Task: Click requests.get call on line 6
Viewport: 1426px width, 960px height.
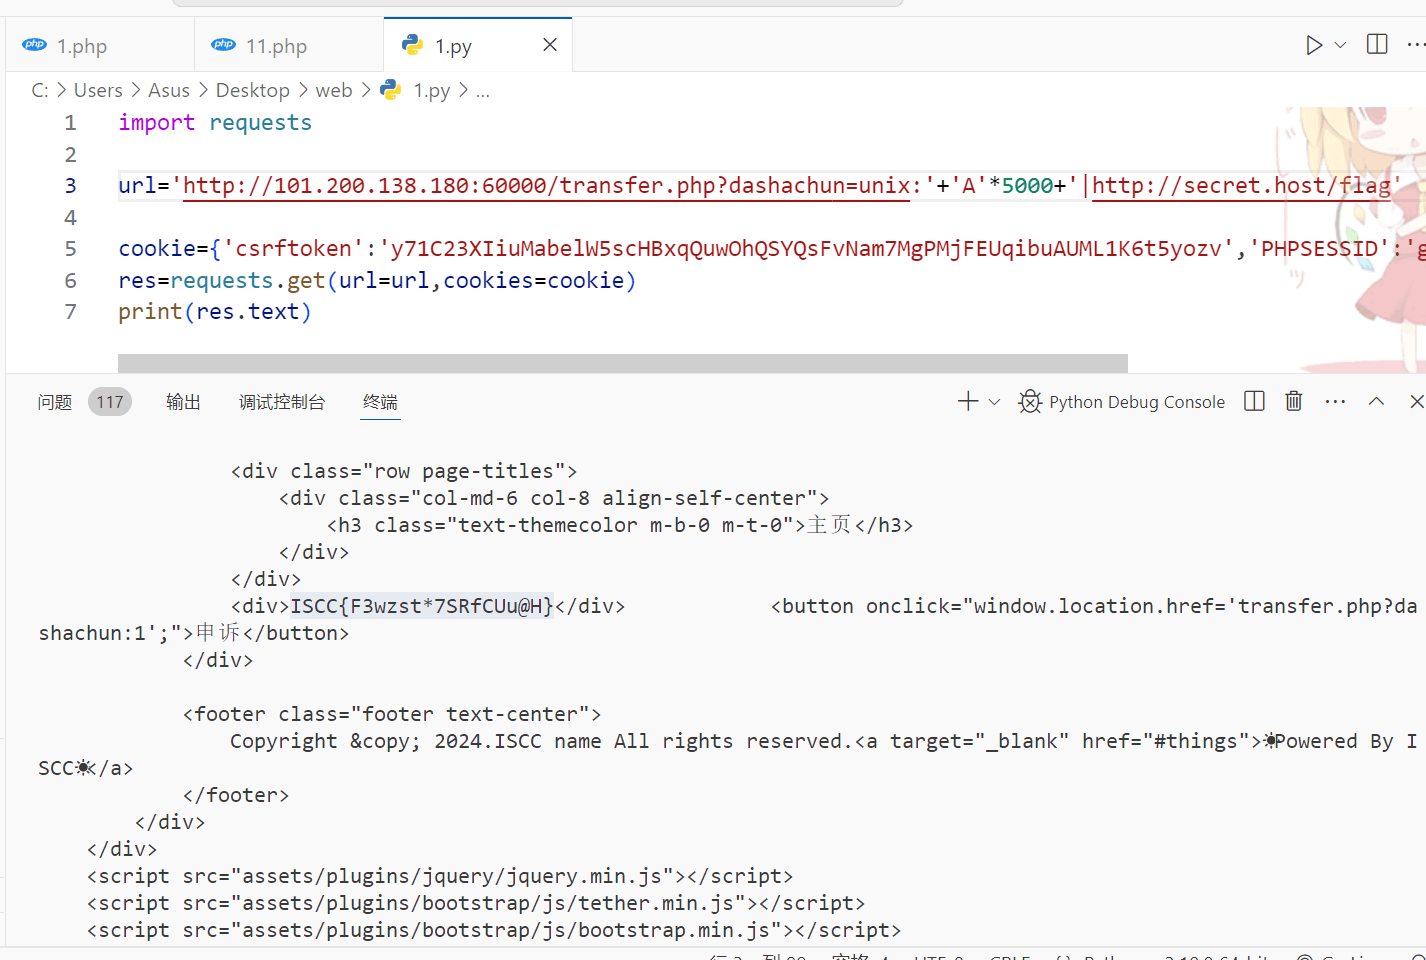Action: pos(248,280)
